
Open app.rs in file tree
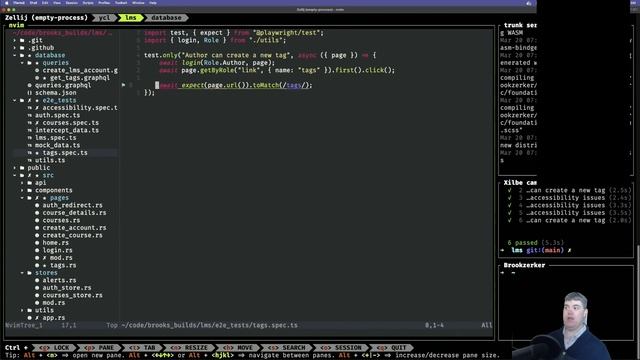54,318
